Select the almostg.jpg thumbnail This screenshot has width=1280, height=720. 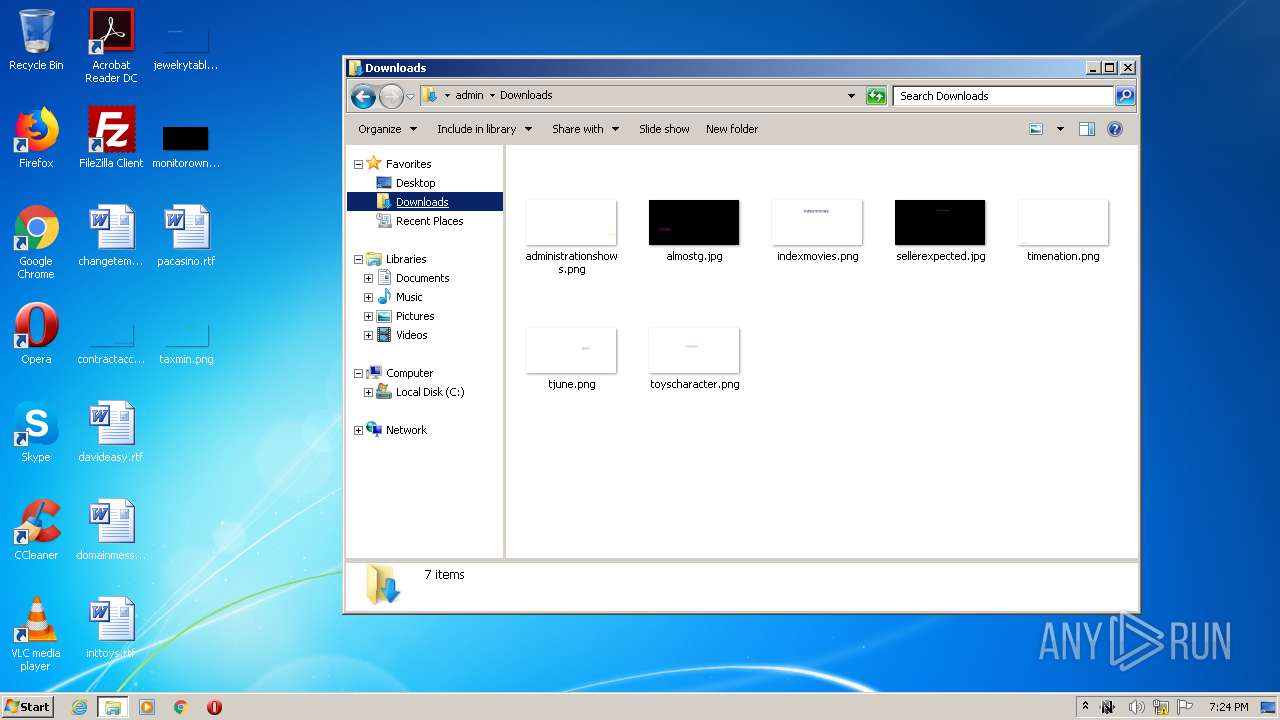[x=694, y=231]
